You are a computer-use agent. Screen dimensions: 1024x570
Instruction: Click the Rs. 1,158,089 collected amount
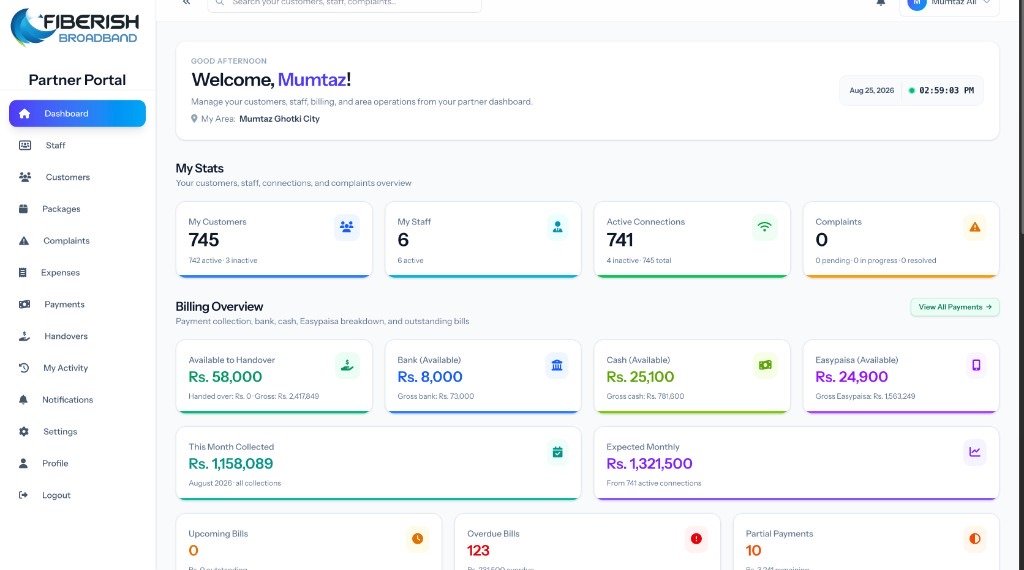click(x=231, y=464)
